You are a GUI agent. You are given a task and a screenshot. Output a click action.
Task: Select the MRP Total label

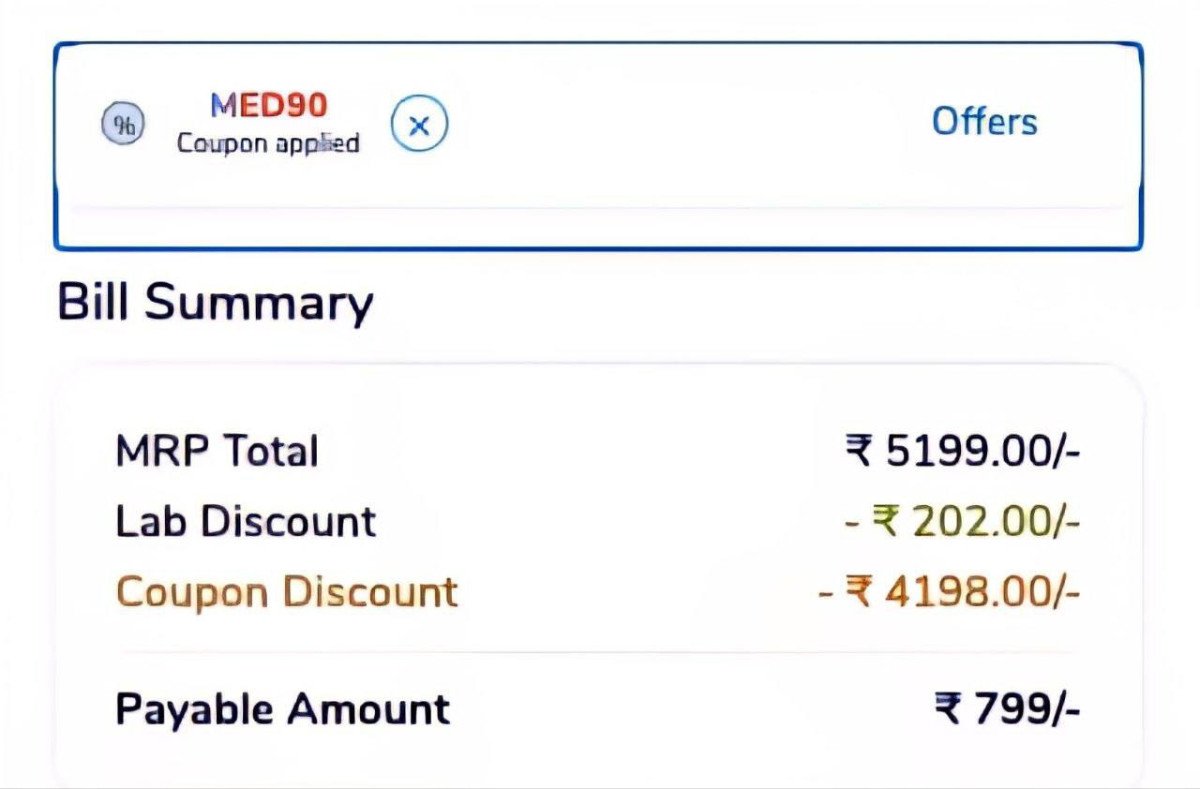(217, 452)
